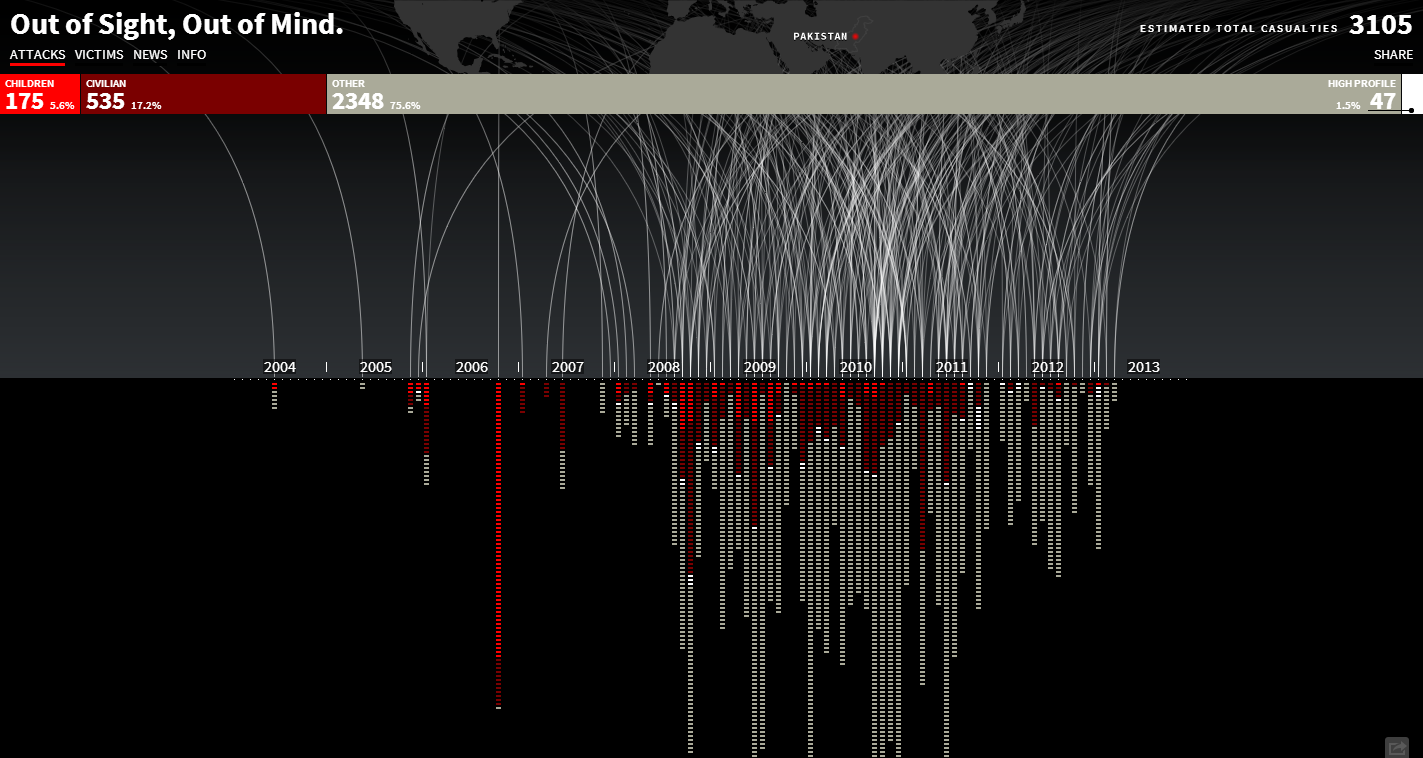The width and height of the screenshot is (1423, 758).
Task: Jump to 2010 on the timeline
Action: tap(856, 367)
